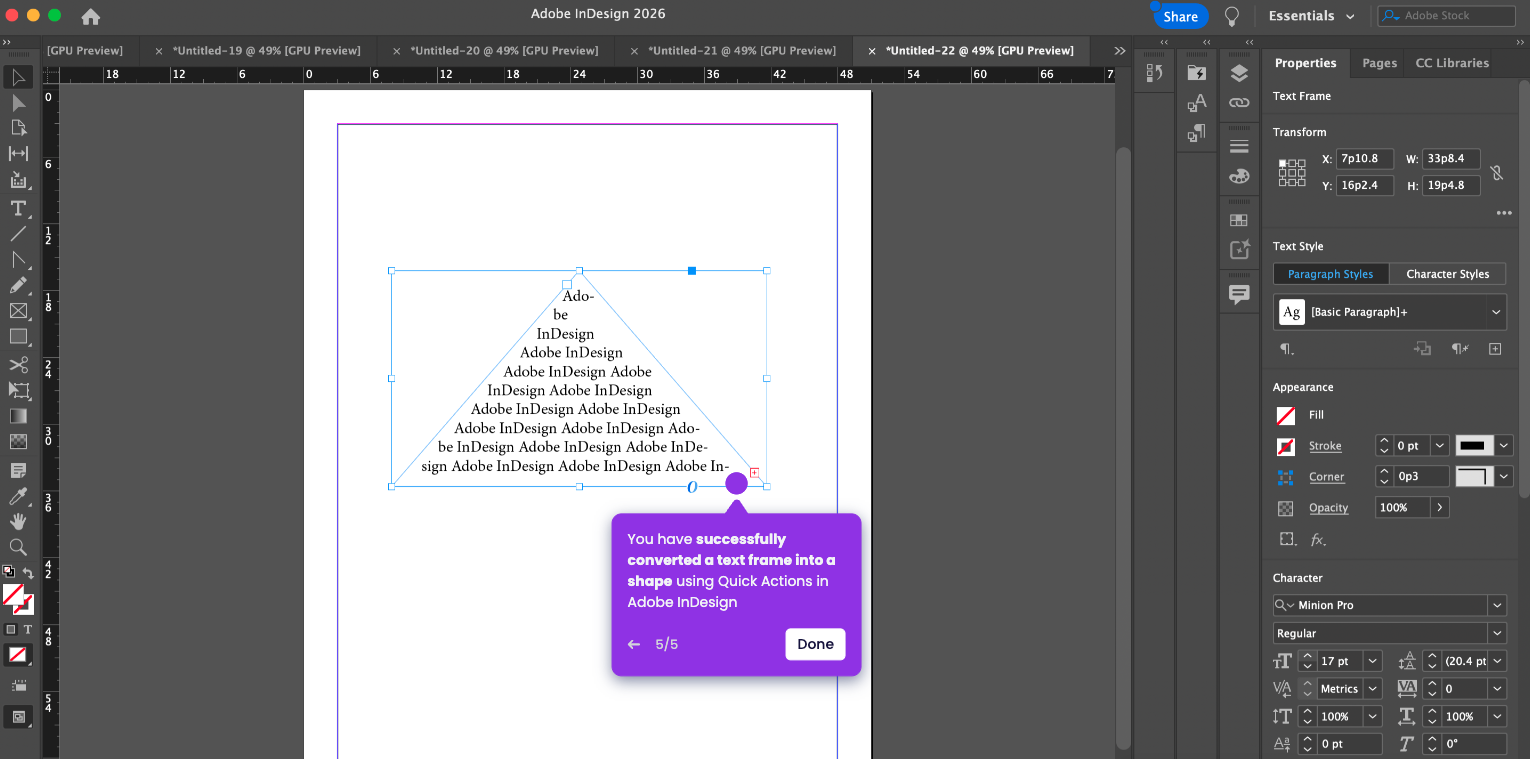Screen dimensions: 1530x759
Task: Choose the transform reference point grid
Action: pyautogui.click(x=1292, y=173)
